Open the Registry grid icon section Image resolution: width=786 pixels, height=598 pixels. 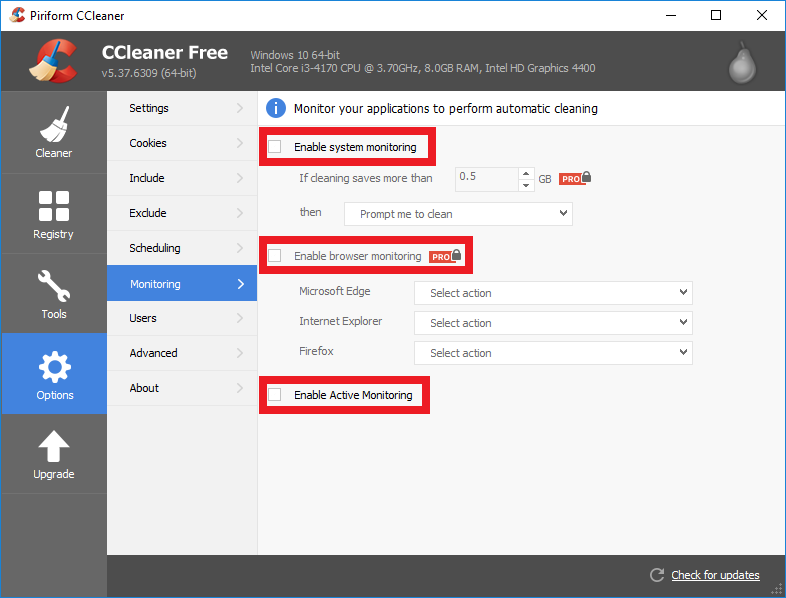tap(53, 214)
